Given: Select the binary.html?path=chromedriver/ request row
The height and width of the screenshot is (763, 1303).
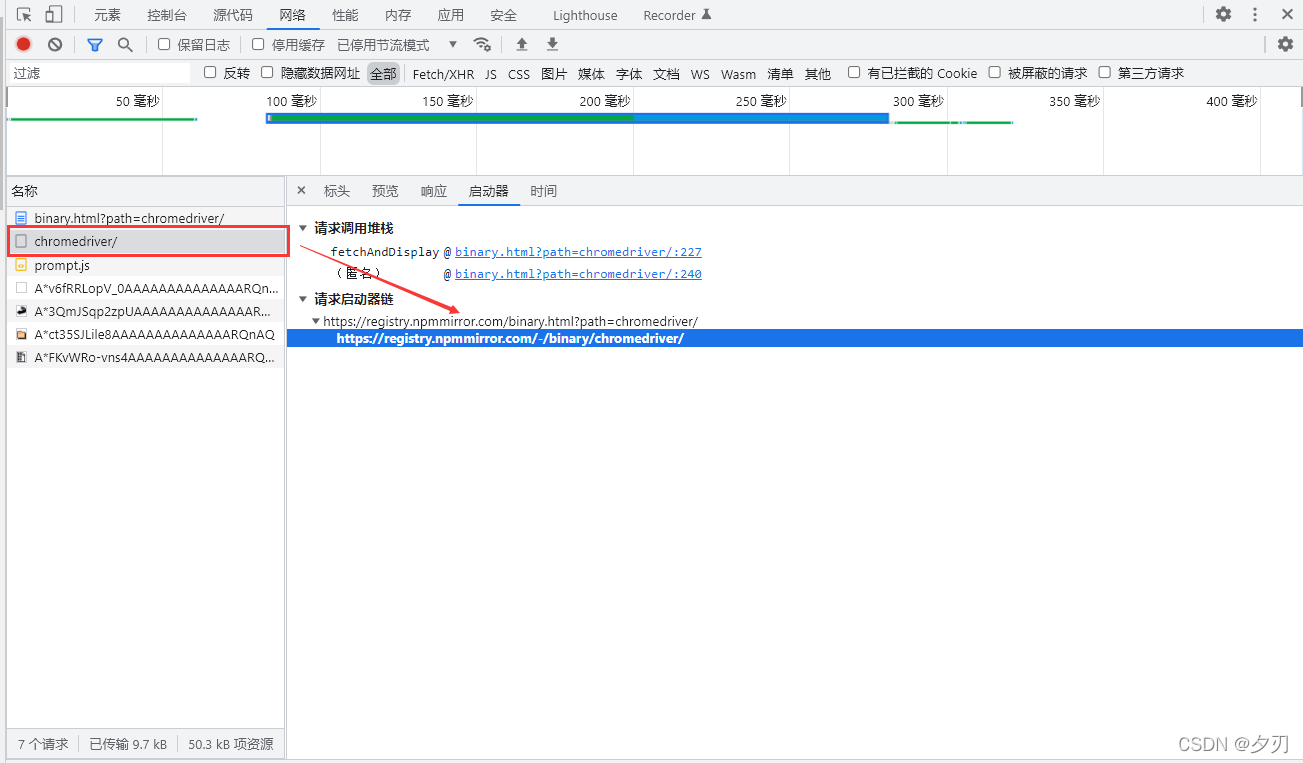Looking at the screenshot, I should click(x=146, y=218).
